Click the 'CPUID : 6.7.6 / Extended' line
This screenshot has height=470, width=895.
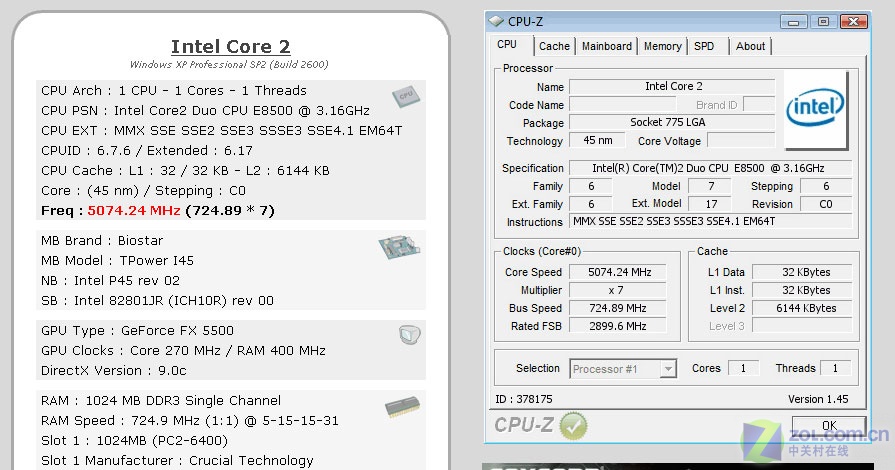pyautogui.click(x=147, y=151)
